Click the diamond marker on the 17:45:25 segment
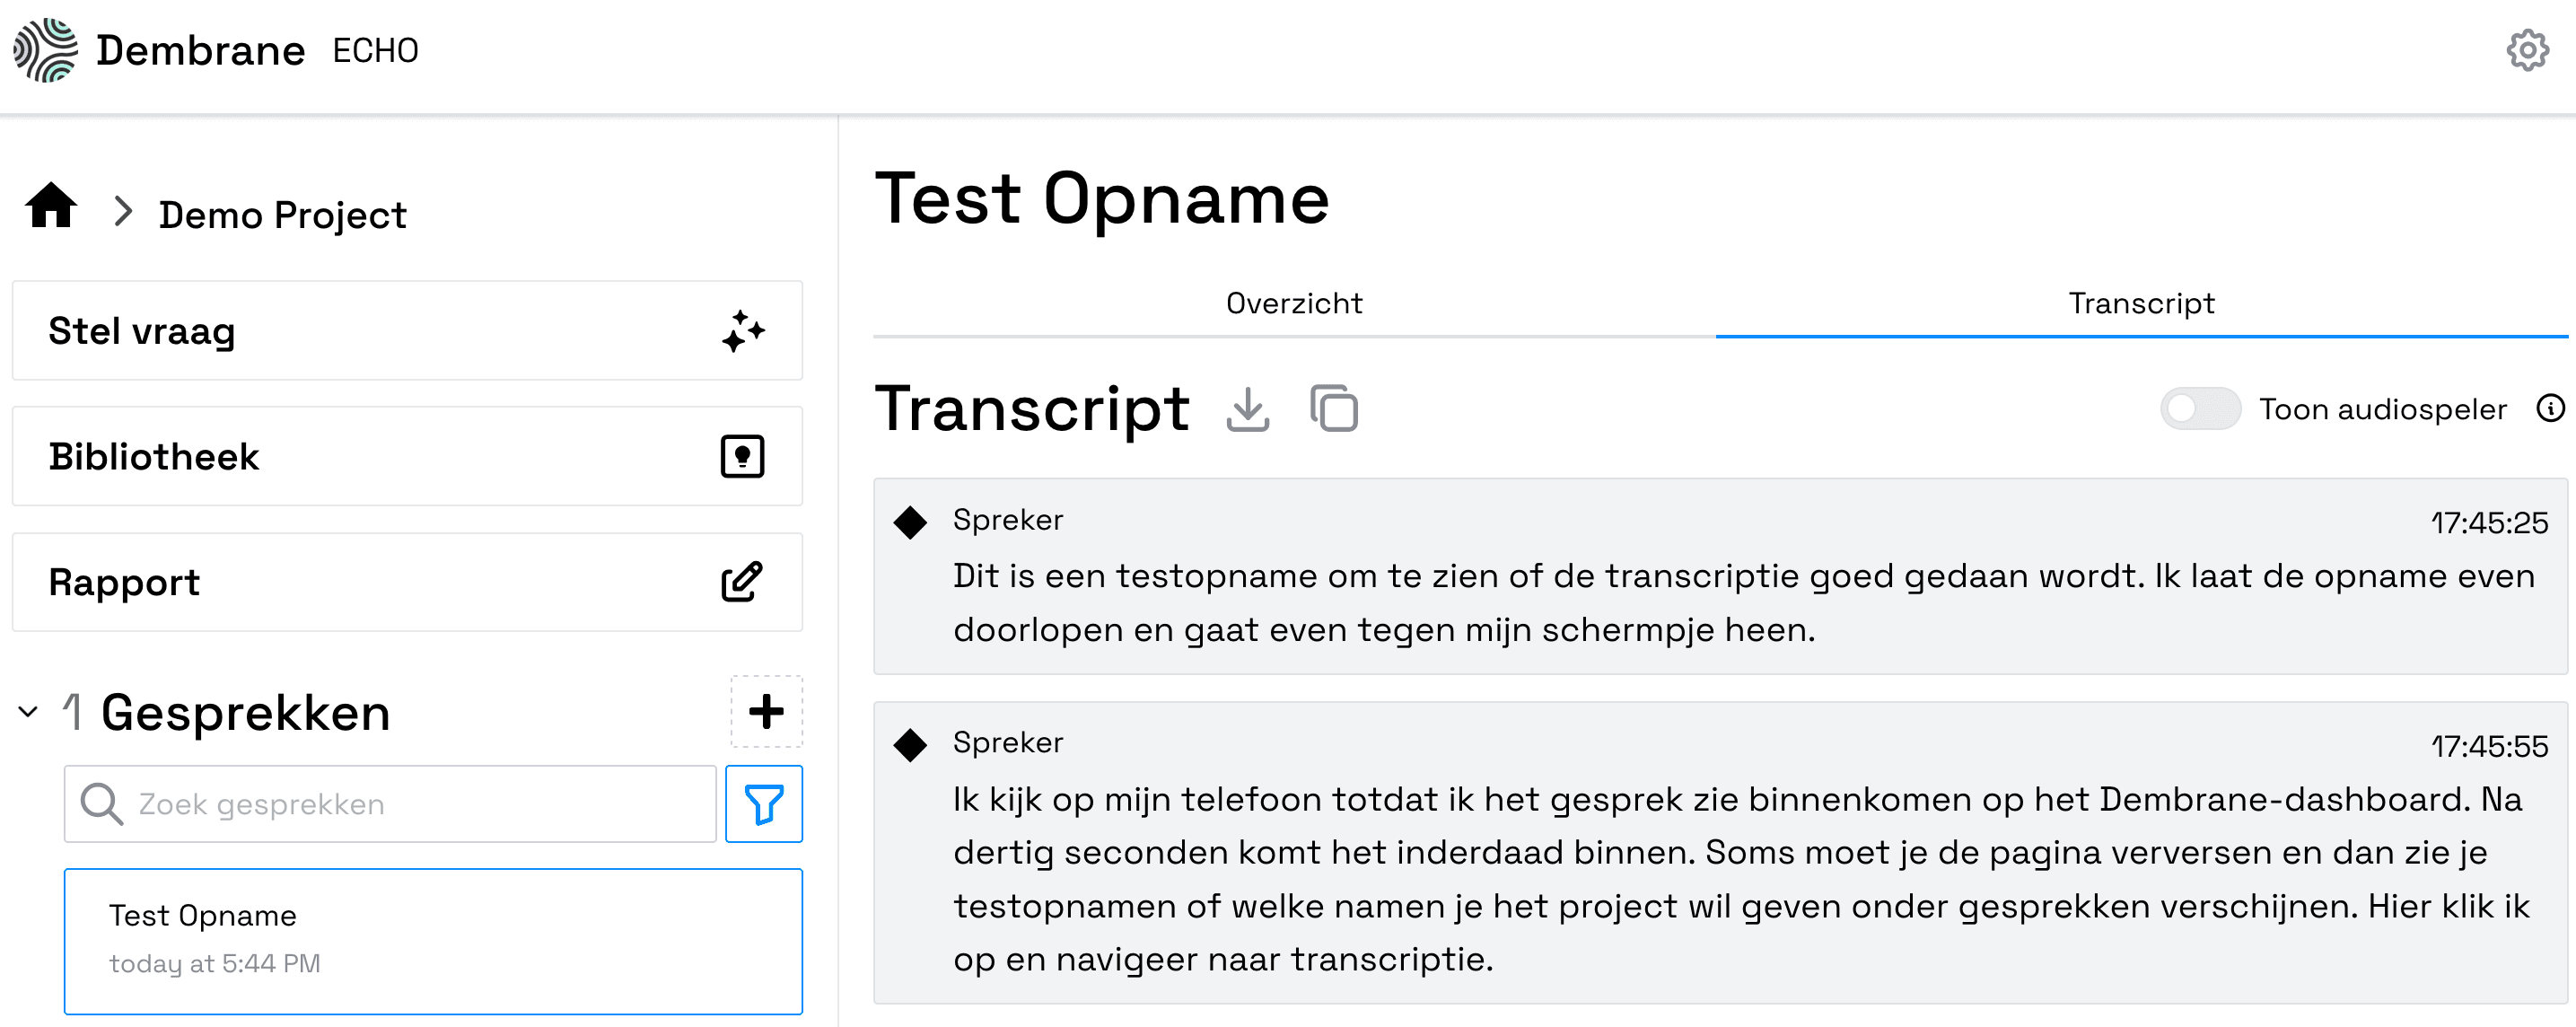2576x1027 pixels. tap(910, 522)
